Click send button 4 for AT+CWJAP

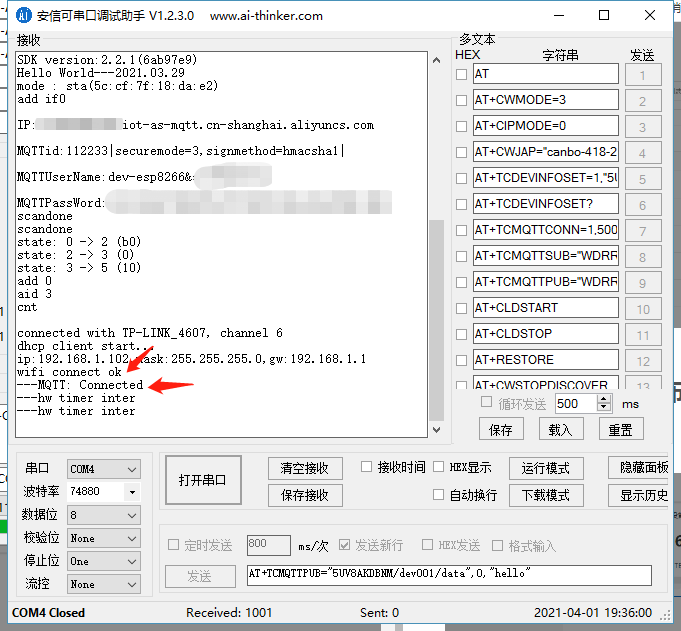click(x=643, y=153)
